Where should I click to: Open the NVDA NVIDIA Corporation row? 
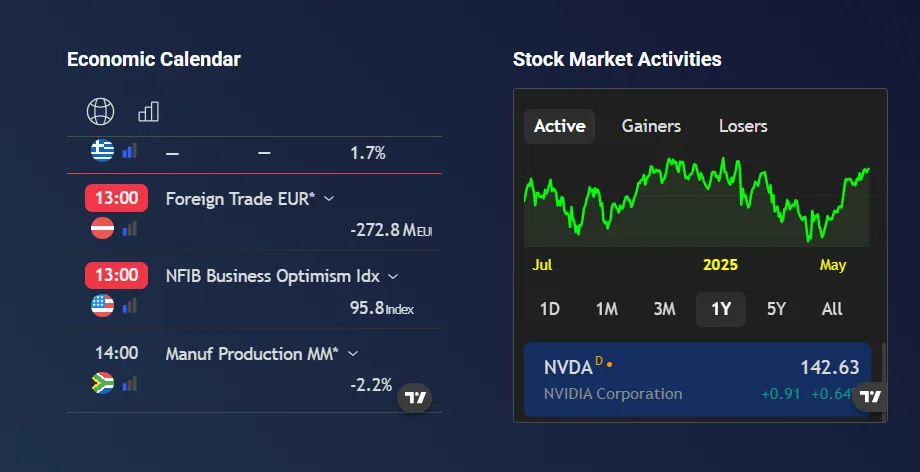coord(690,379)
